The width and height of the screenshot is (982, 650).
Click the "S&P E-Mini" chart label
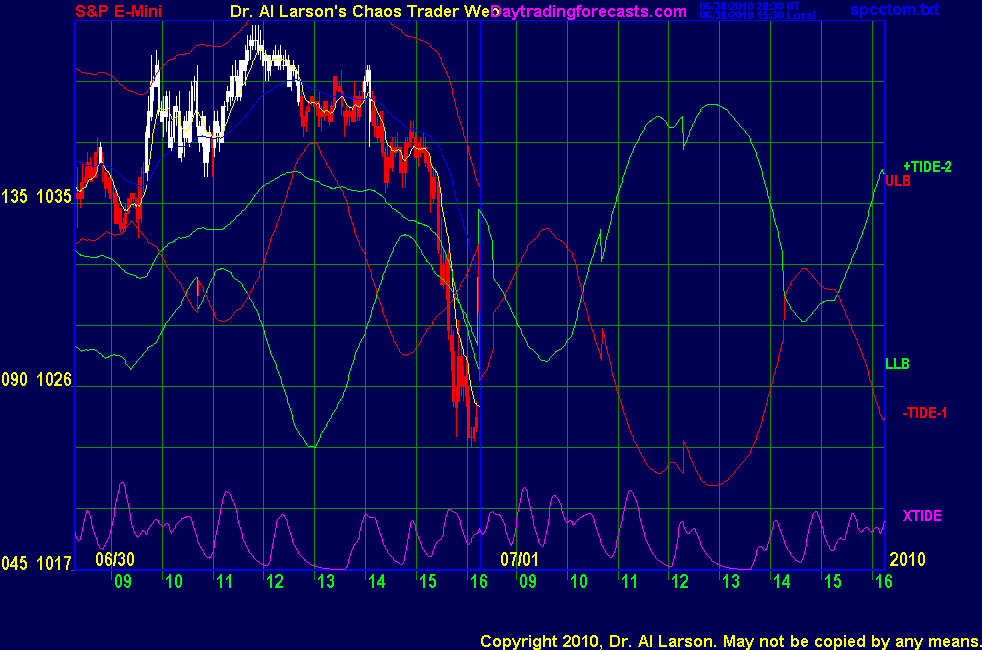tap(118, 11)
